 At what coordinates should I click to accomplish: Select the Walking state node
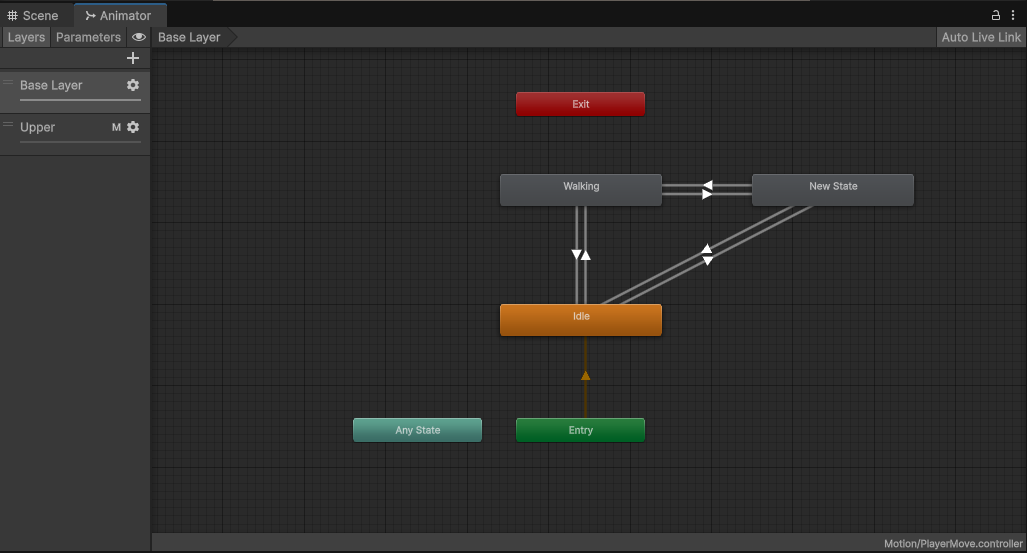(580, 190)
